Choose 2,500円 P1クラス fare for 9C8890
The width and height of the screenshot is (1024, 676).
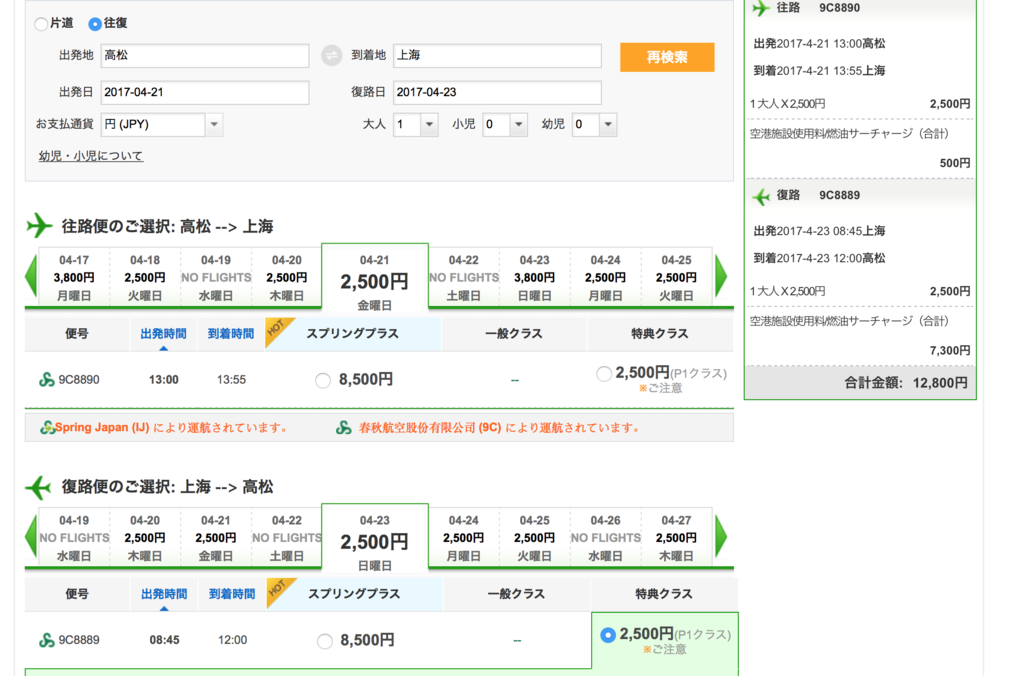pos(604,374)
